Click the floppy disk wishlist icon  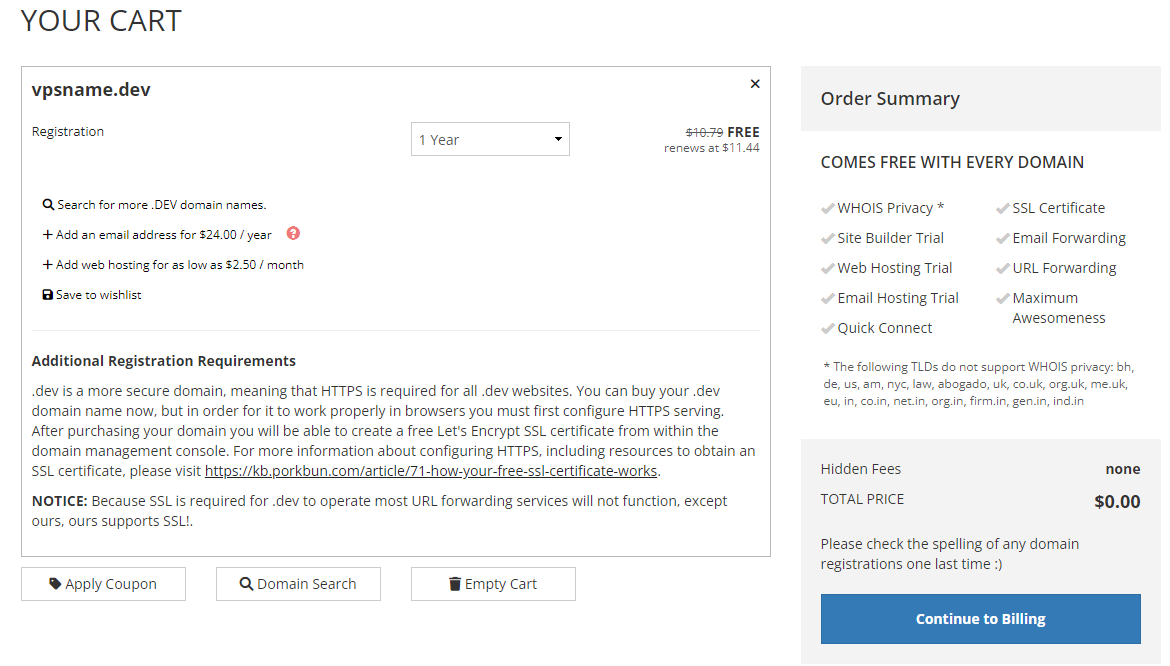tap(47, 295)
